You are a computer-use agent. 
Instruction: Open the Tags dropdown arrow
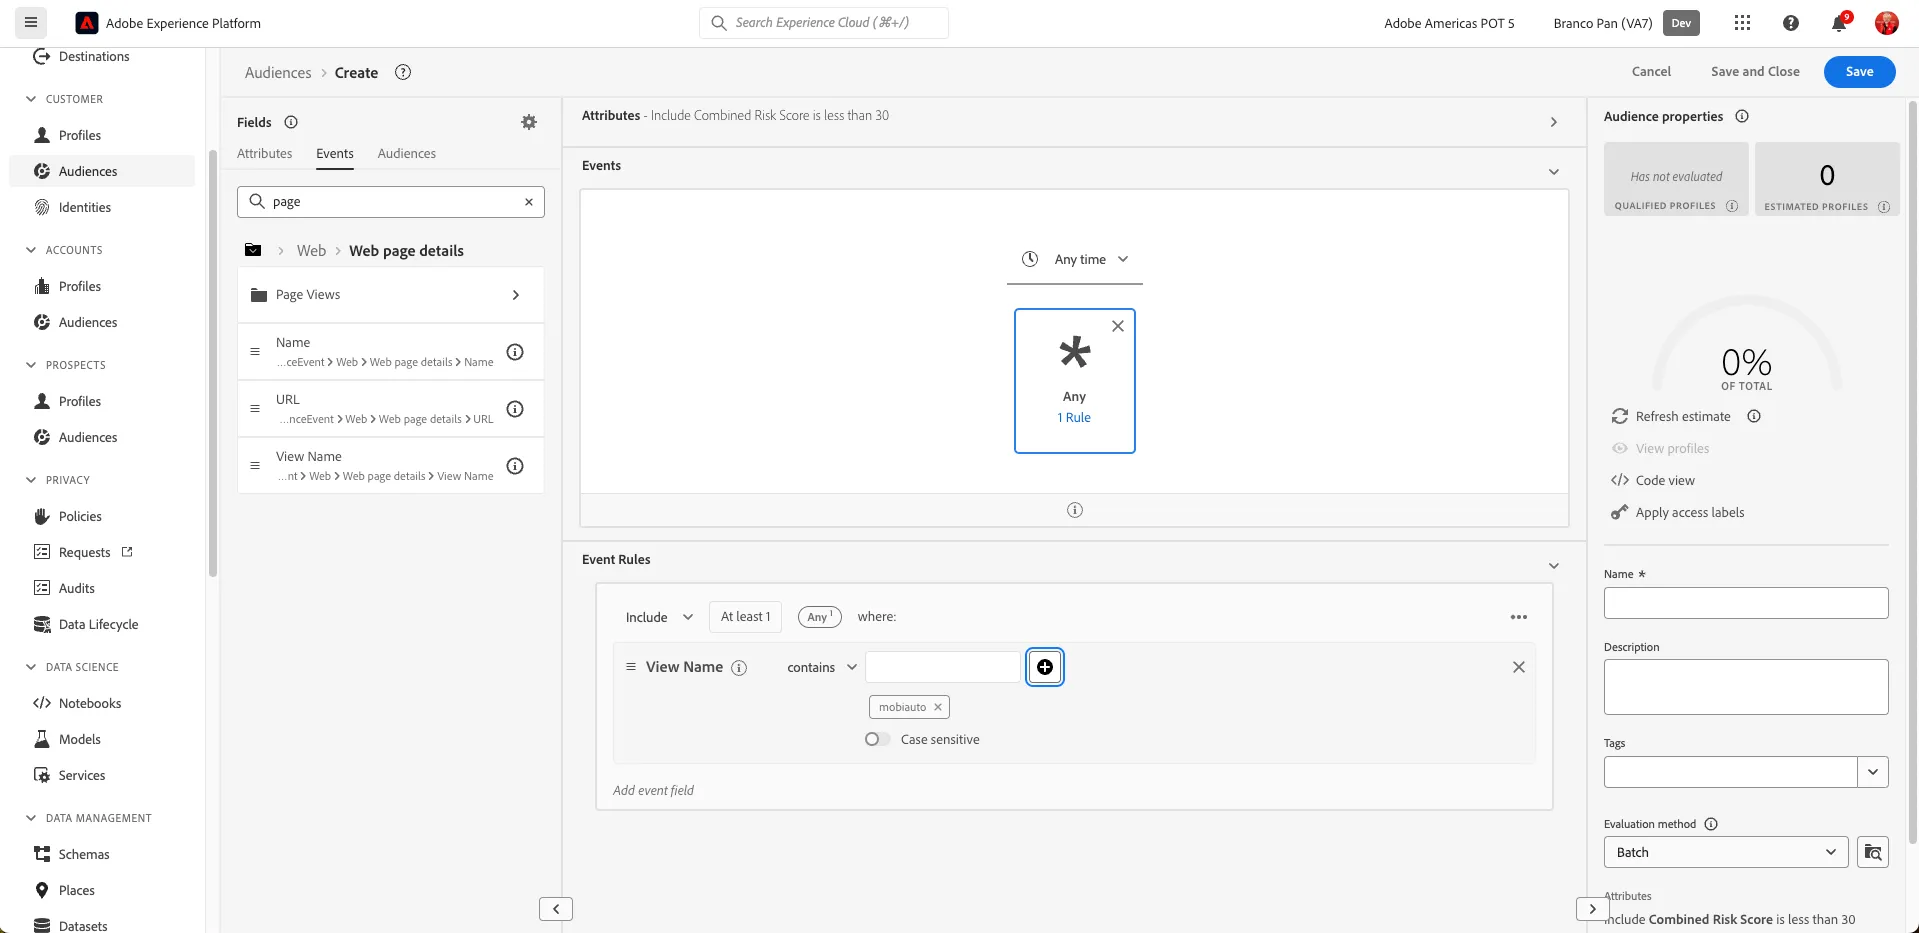(x=1873, y=772)
